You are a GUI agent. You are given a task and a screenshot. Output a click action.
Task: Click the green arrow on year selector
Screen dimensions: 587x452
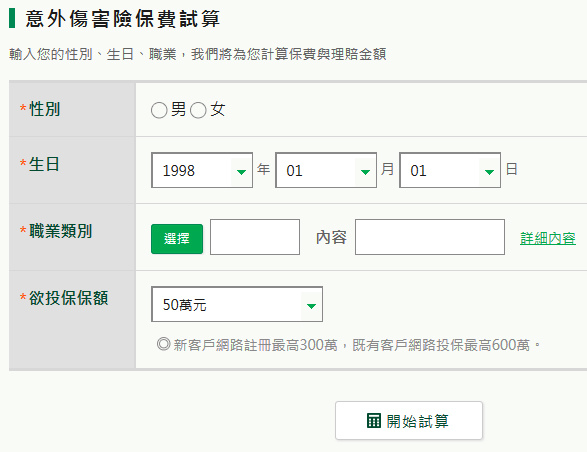tap(241, 172)
